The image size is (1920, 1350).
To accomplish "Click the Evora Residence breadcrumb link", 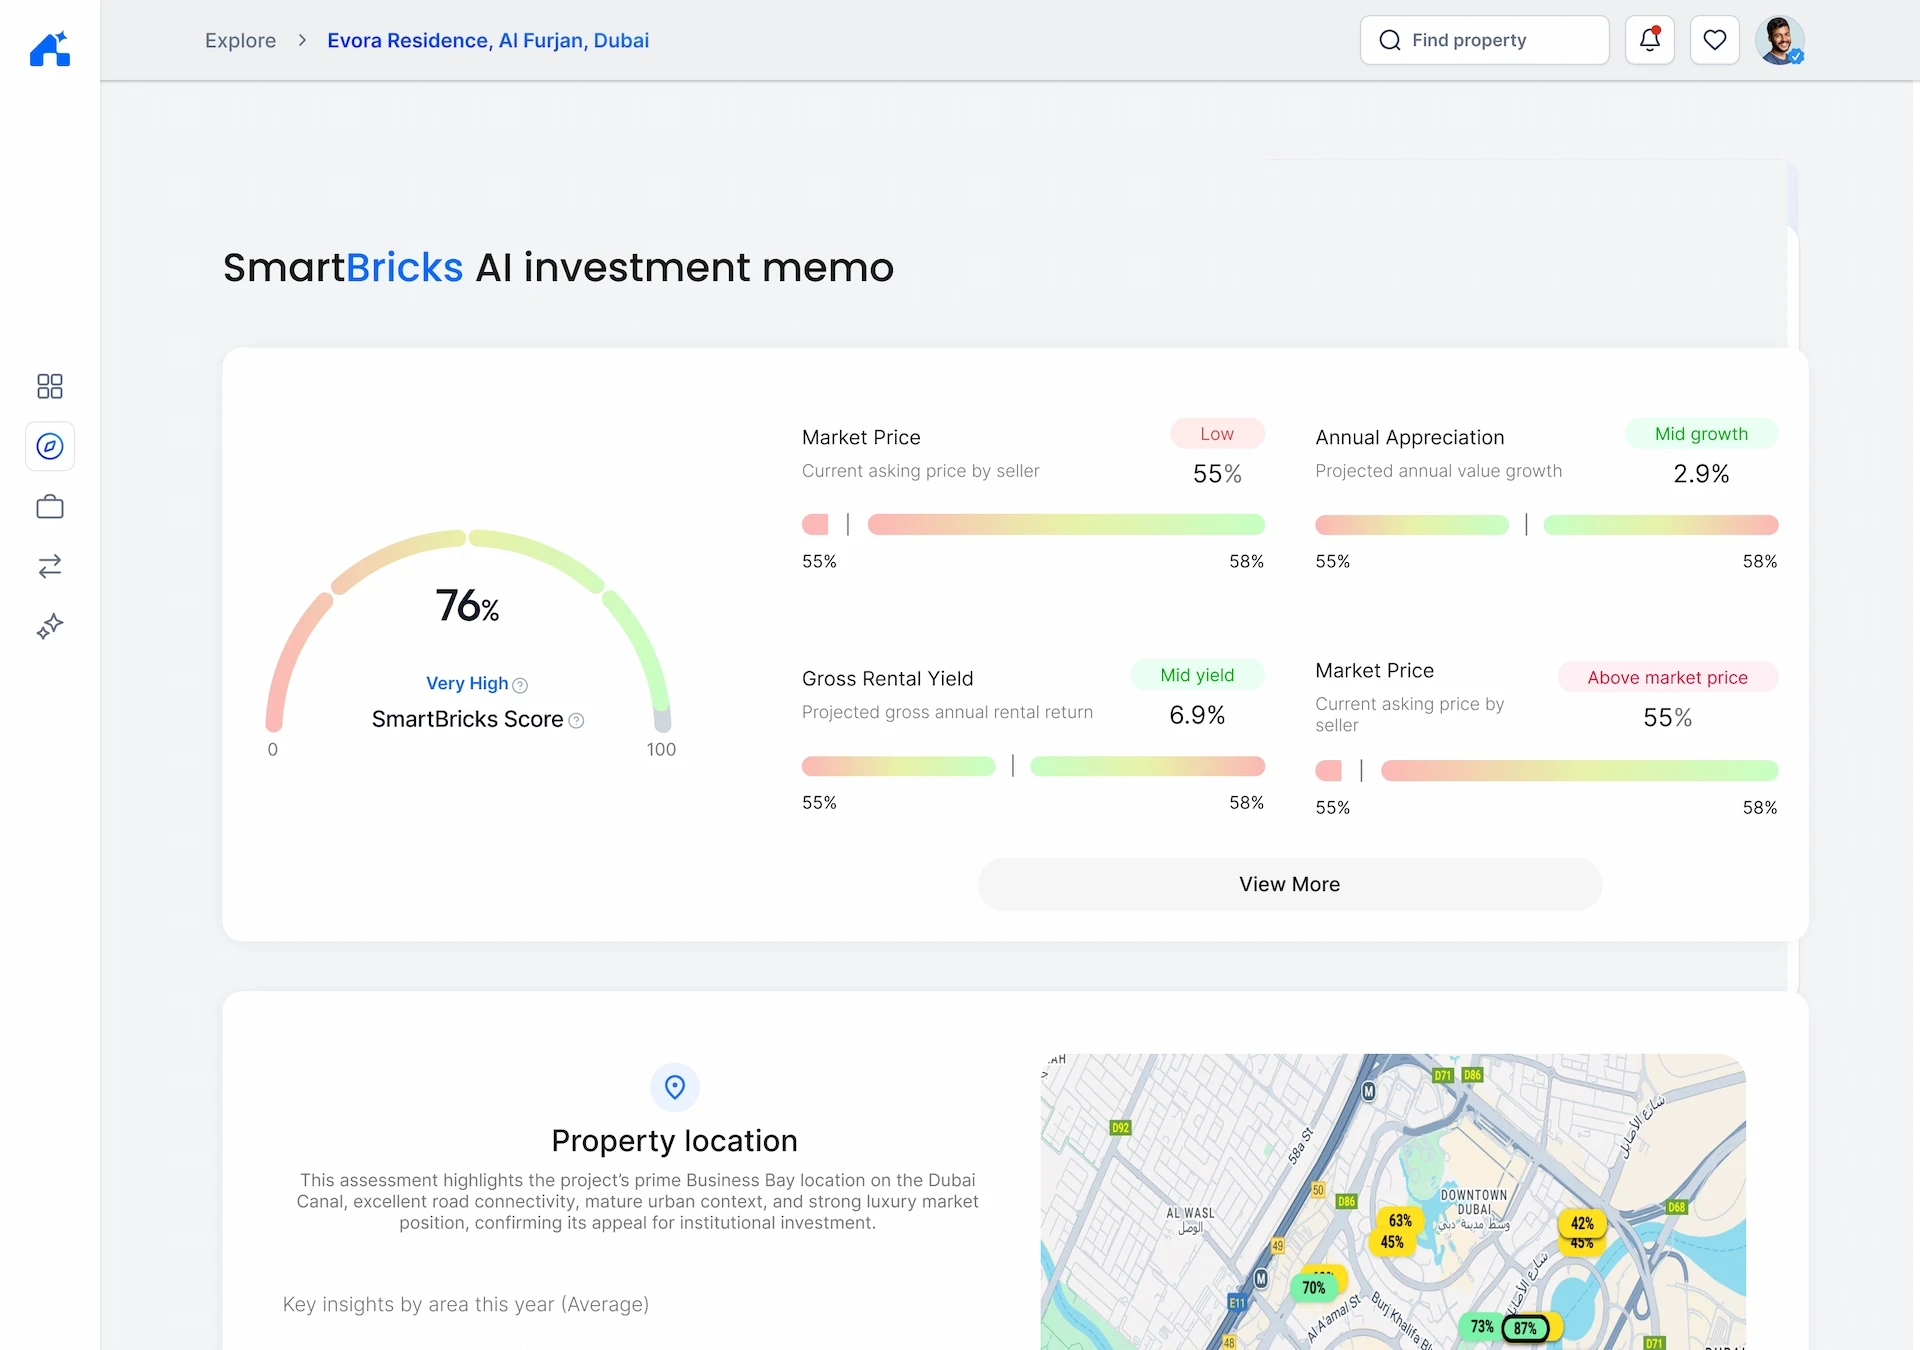I will coord(487,40).
